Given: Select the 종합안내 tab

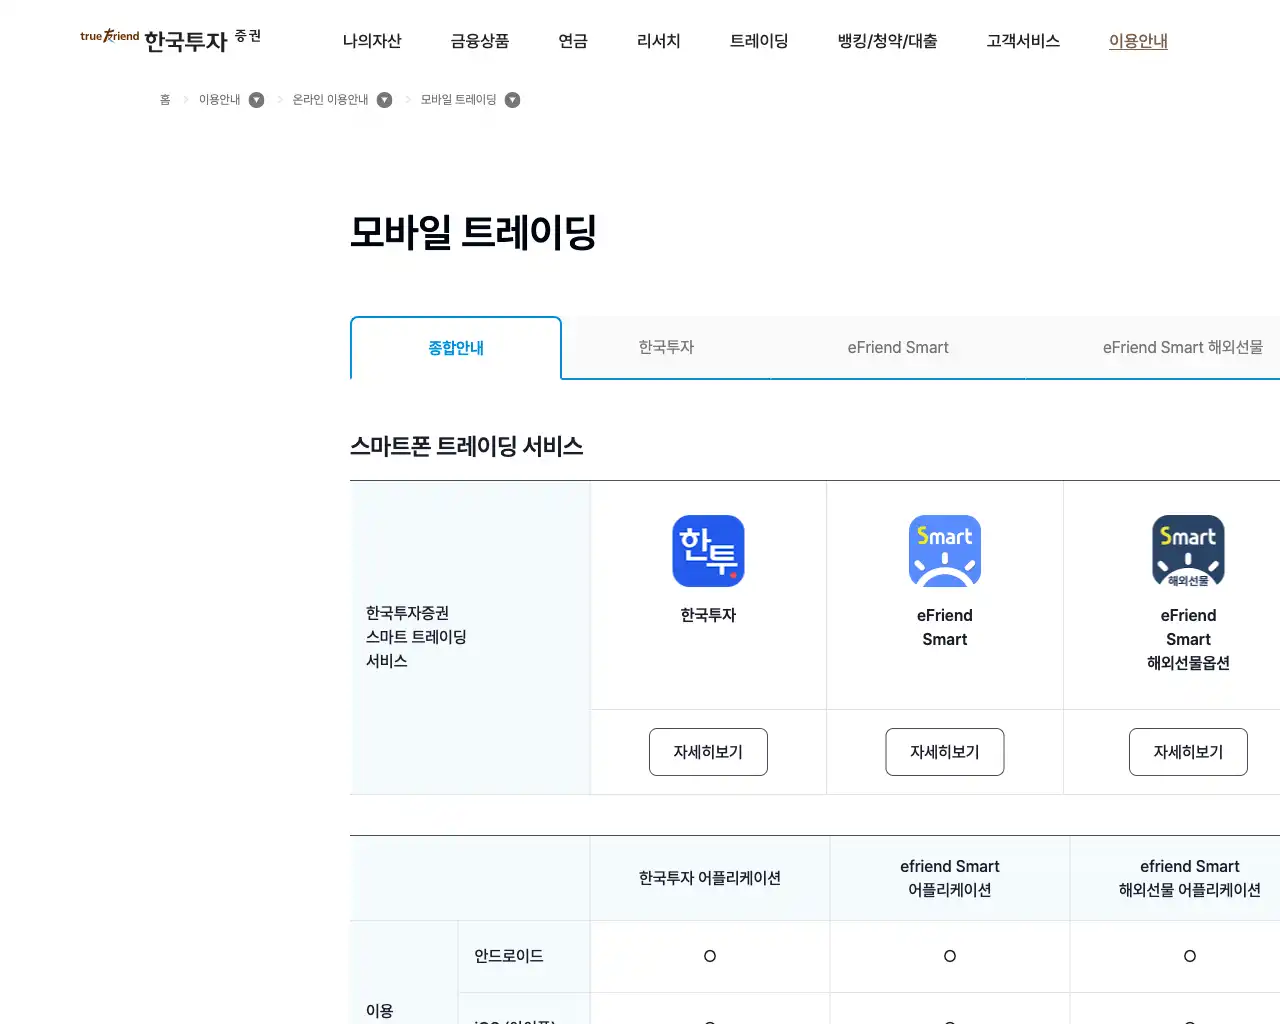Looking at the screenshot, I should pos(456,348).
